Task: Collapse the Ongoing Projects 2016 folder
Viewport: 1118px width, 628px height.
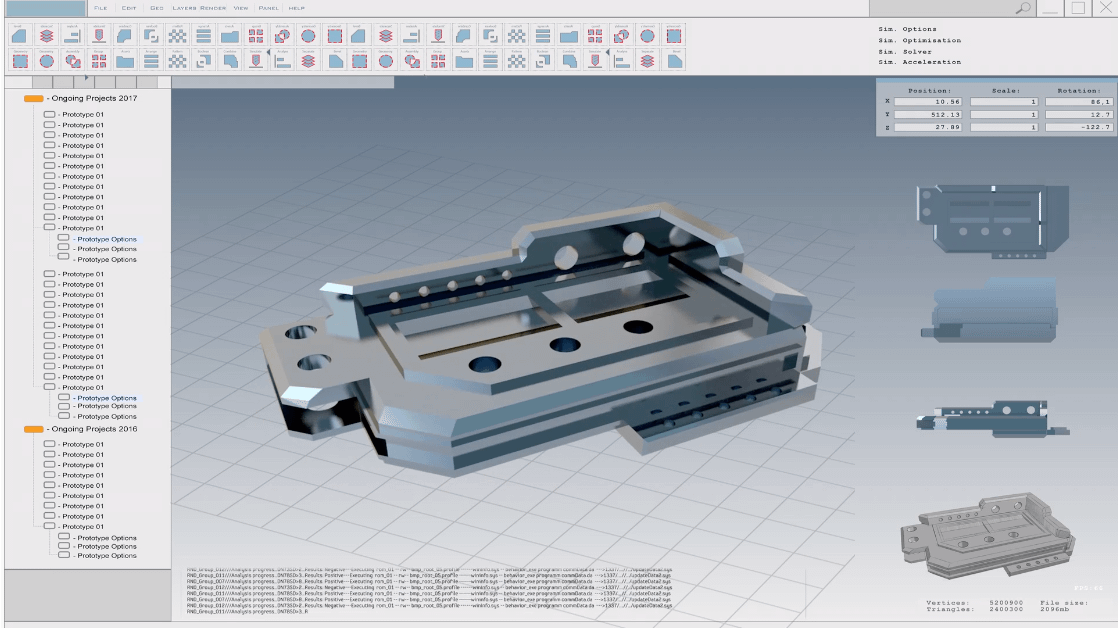Action: pyautogui.click(x=33, y=429)
